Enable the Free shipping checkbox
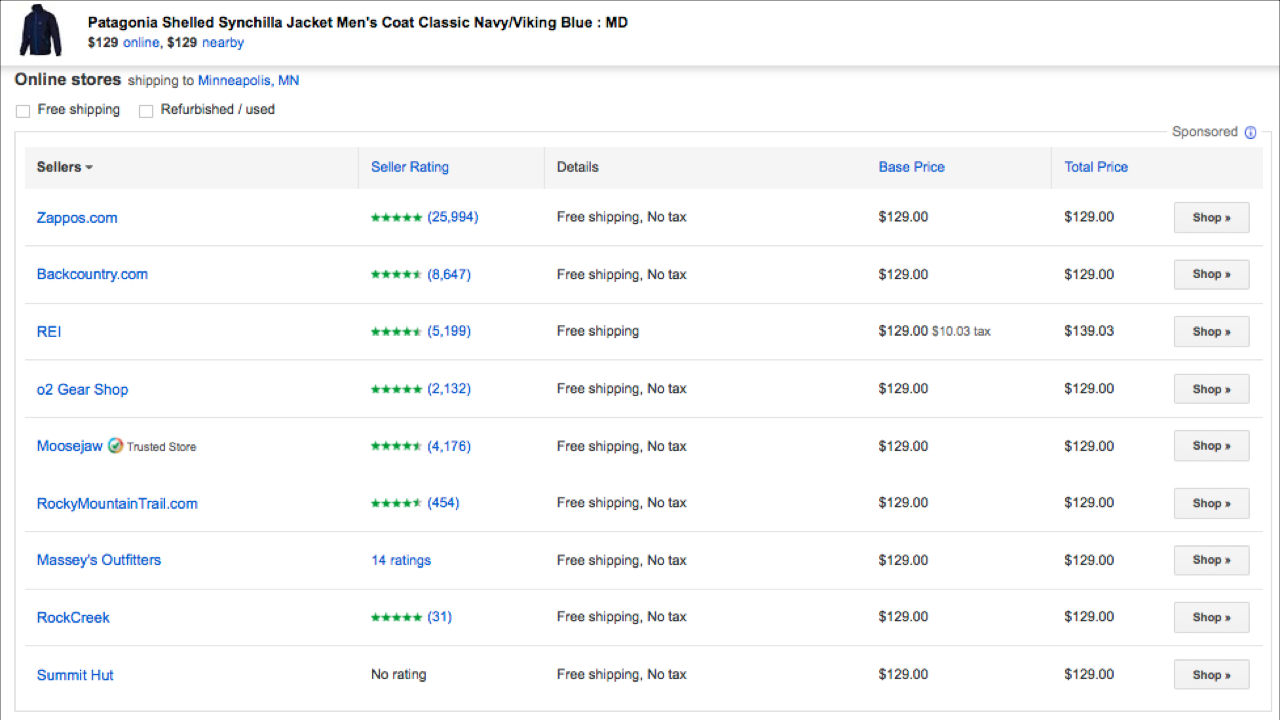 click(22, 111)
